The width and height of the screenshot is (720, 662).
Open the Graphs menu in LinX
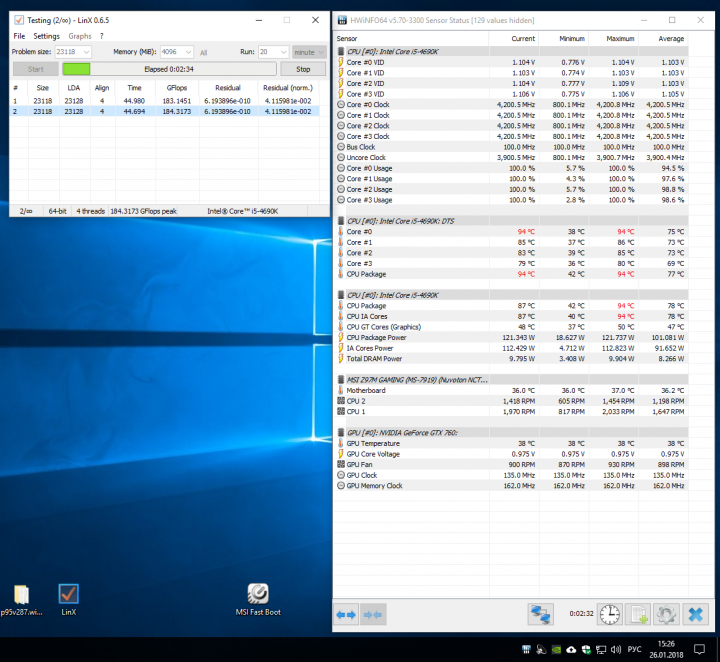[80, 36]
